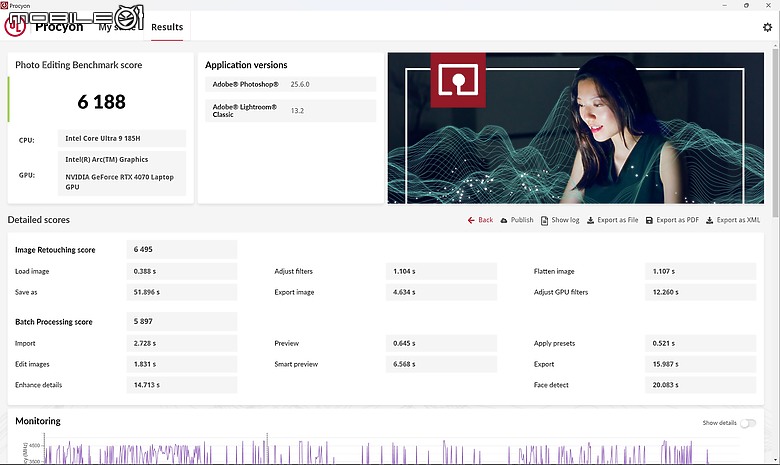Click the Monitoring heading
The height and width of the screenshot is (465, 780).
click(x=38, y=421)
